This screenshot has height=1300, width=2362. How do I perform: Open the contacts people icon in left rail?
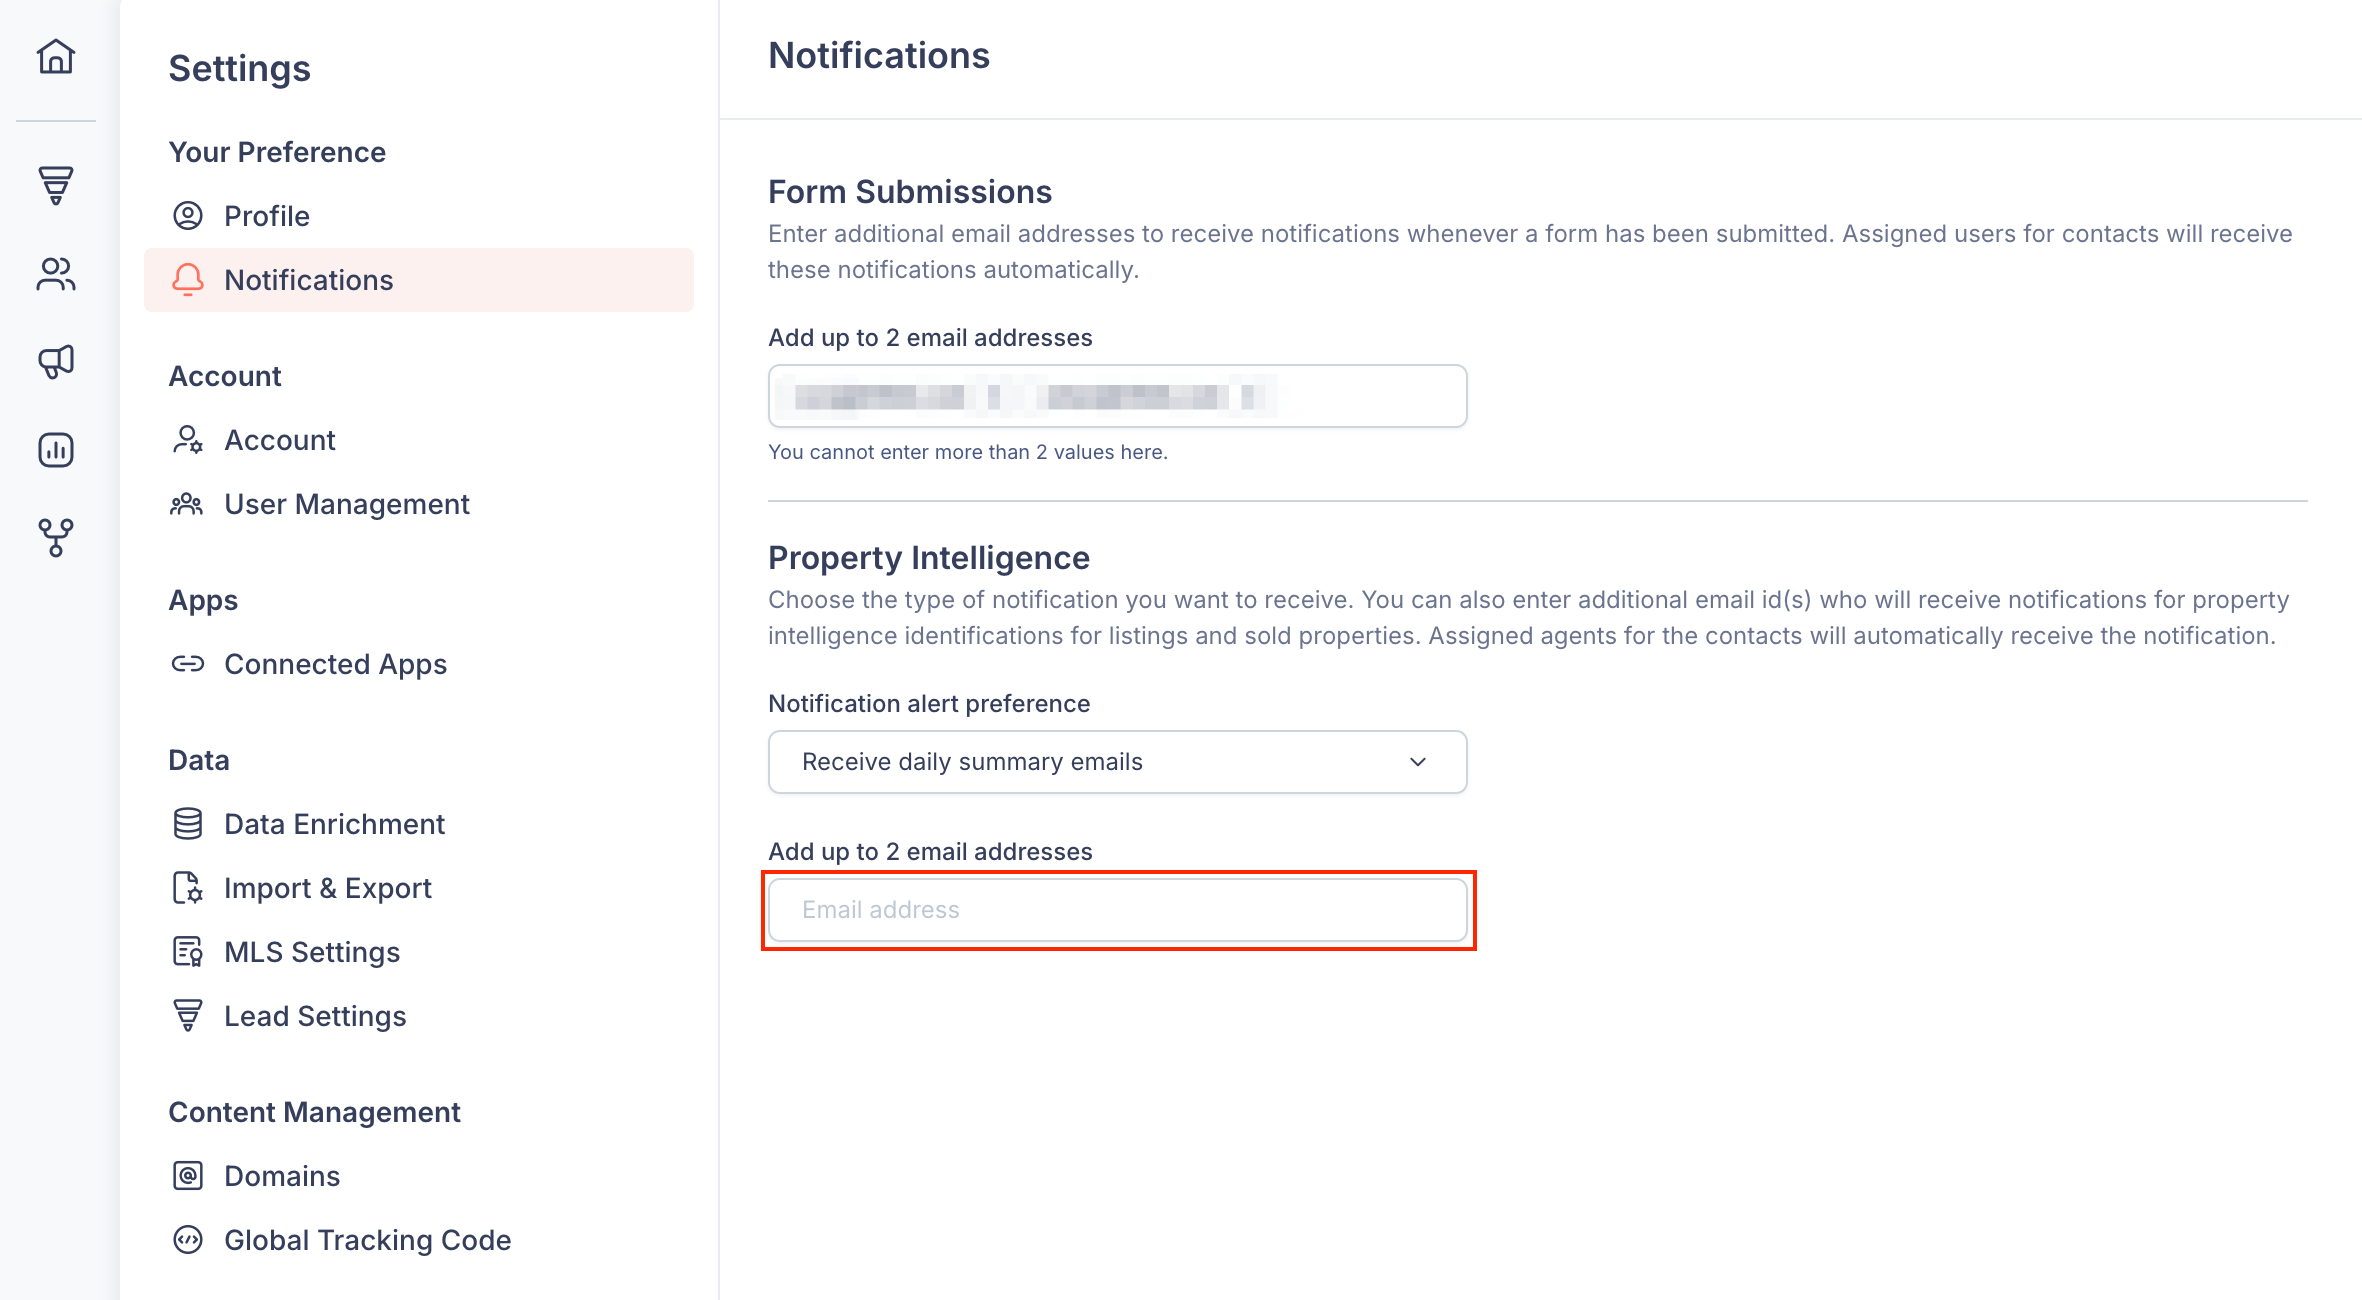(x=56, y=274)
